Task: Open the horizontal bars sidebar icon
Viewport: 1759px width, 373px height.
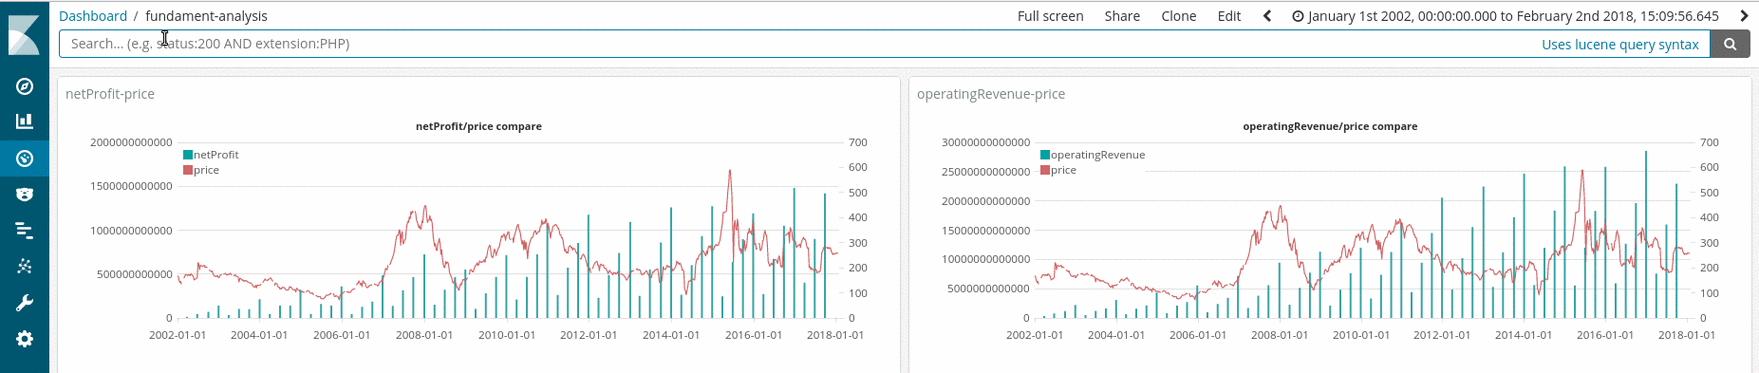Action: coord(24,231)
